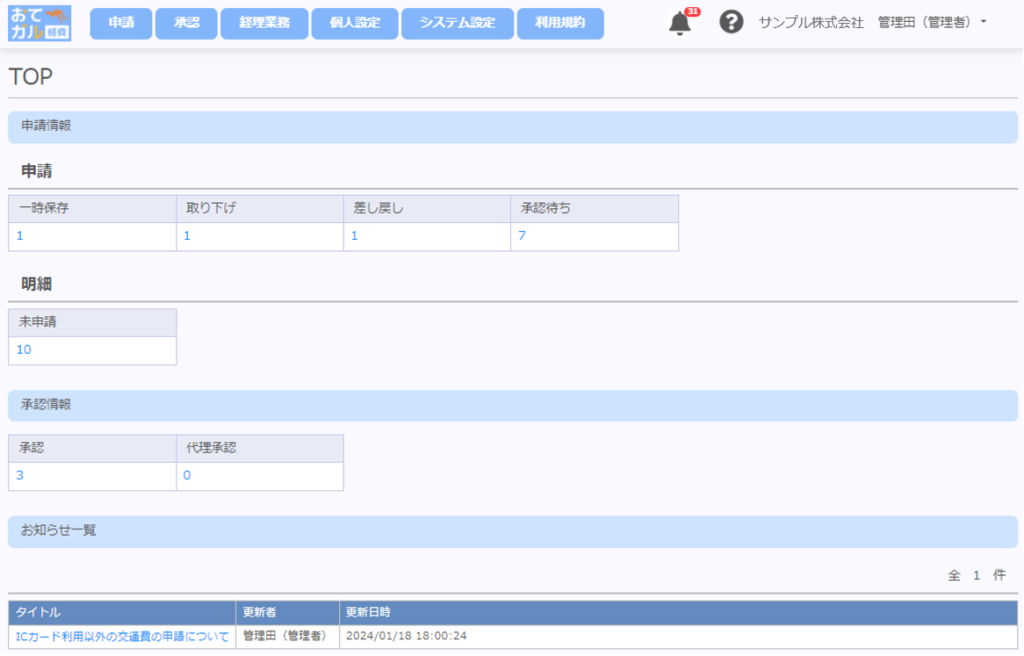Open the 個人設定 menu

tap(354, 23)
